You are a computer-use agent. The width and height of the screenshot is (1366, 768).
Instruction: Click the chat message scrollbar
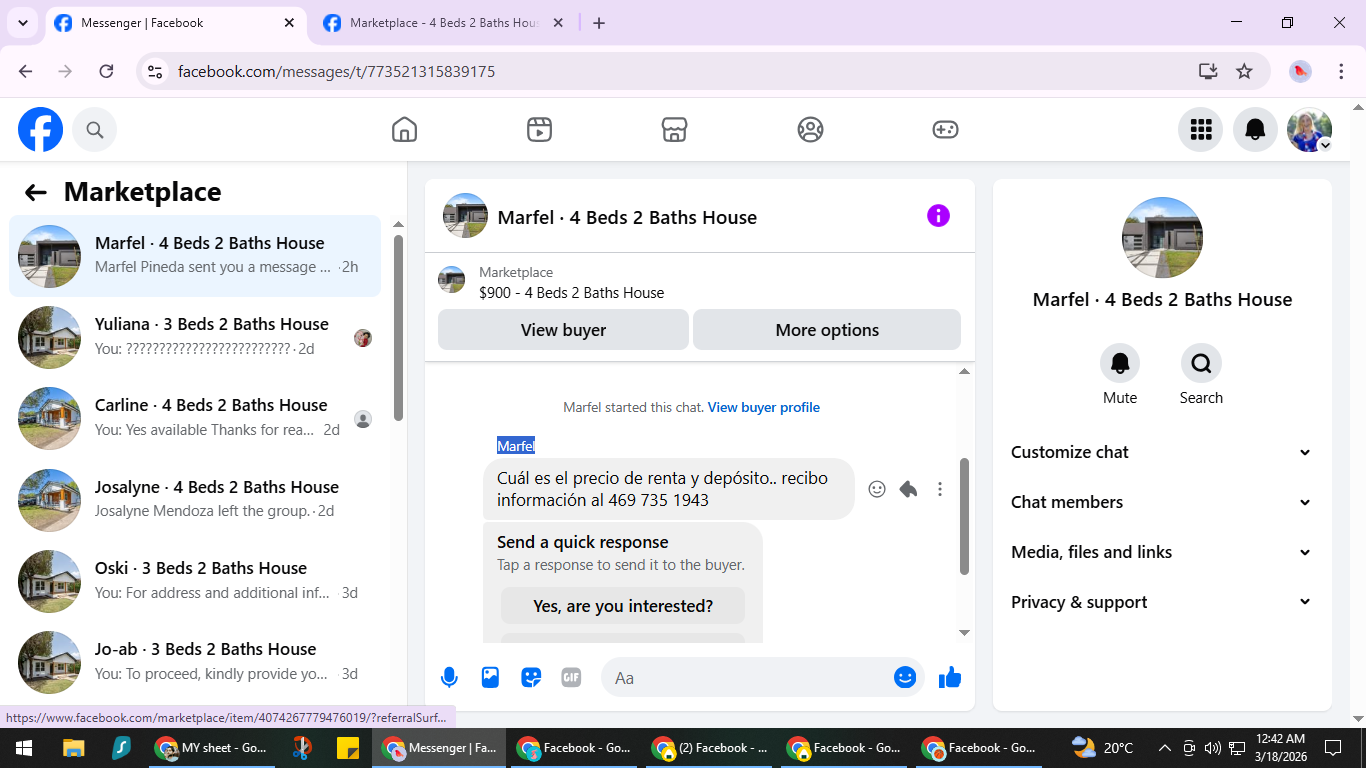(x=964, y=516)
